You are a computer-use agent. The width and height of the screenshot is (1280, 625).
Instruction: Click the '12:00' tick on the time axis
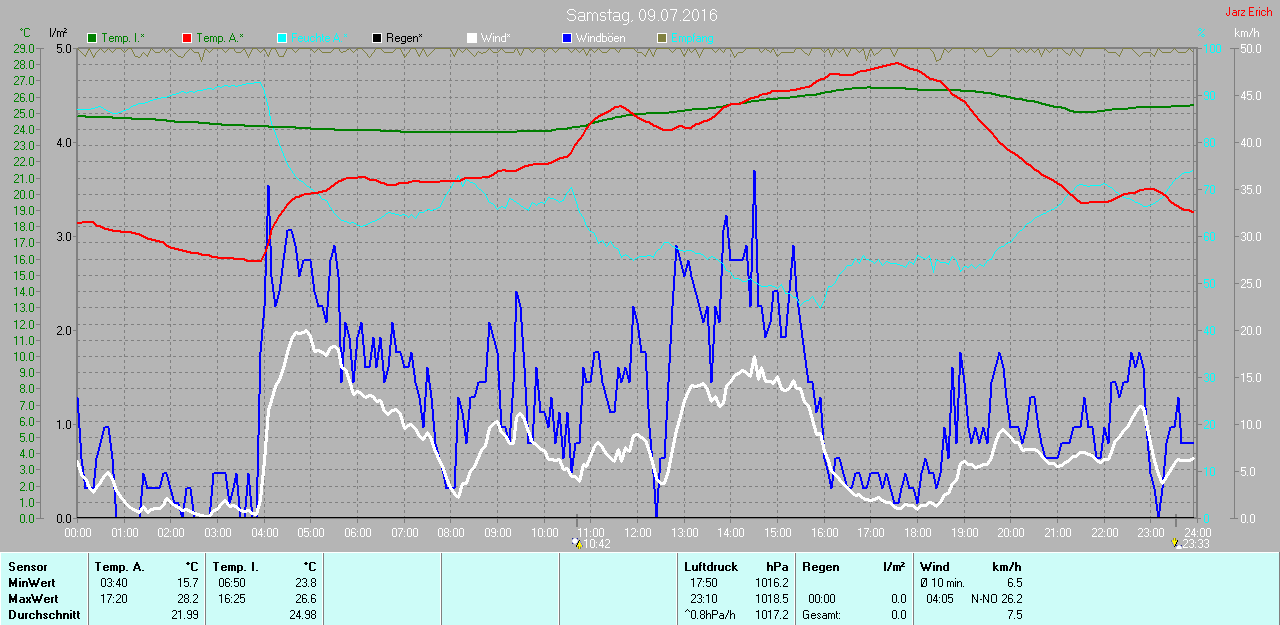tap(637, 532)
